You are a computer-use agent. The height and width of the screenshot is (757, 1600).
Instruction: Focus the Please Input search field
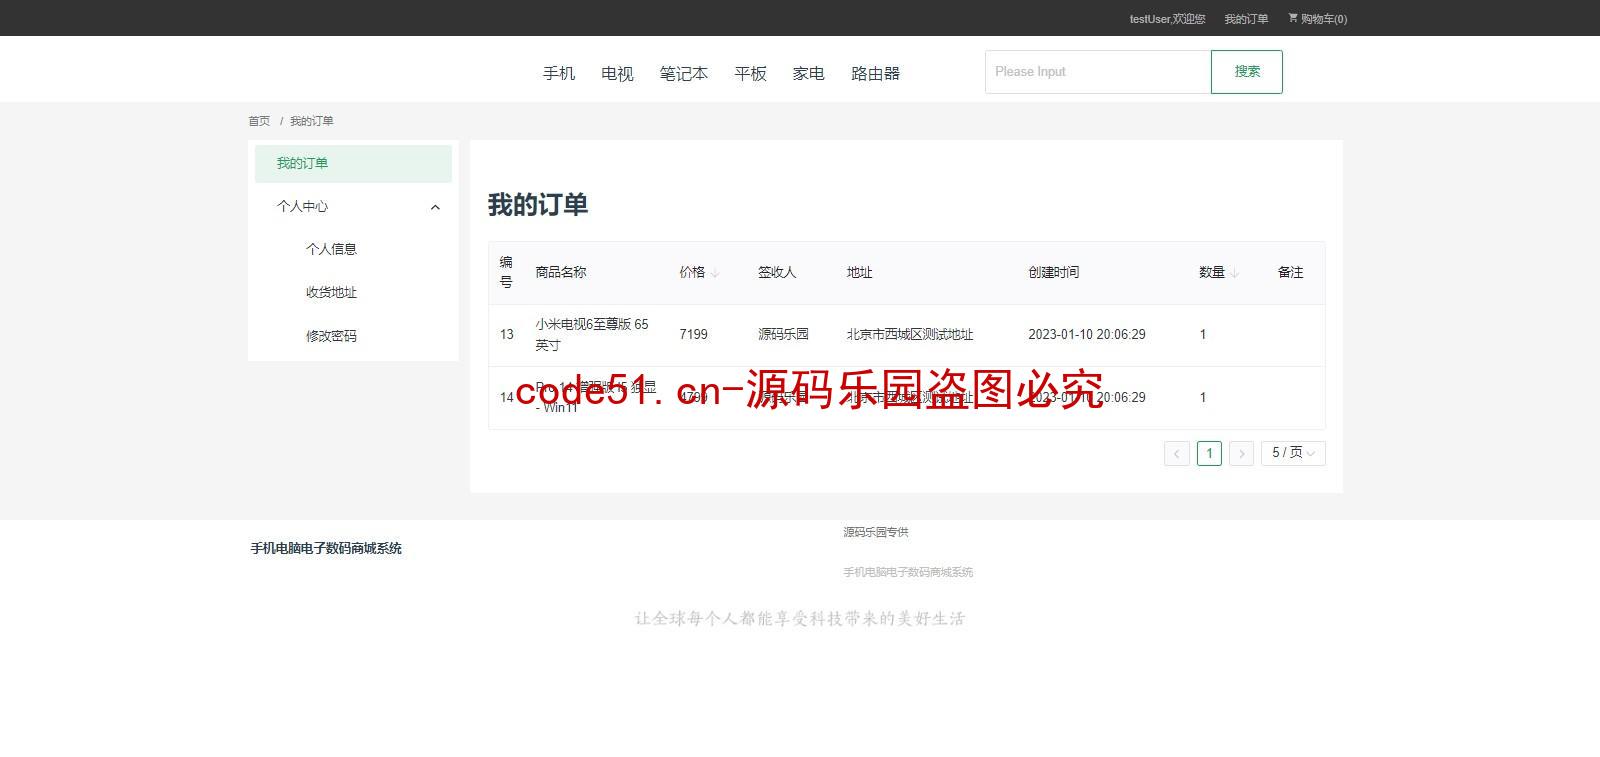pyautogui.click(x=1098, y=72)
